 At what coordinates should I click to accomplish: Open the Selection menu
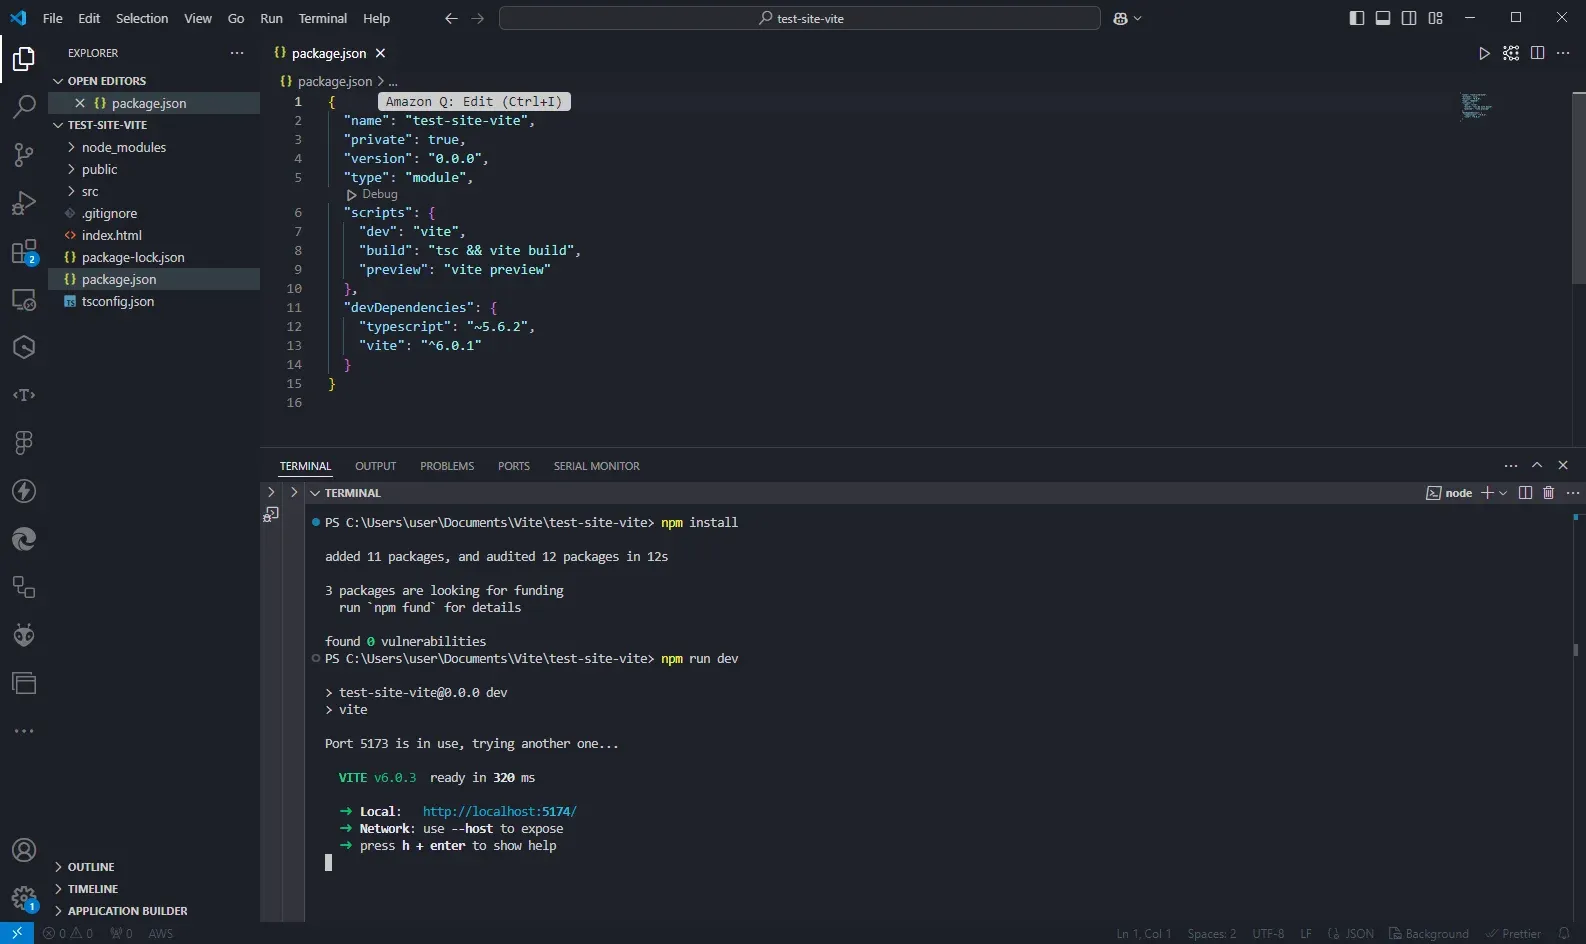[x=142, y=18]
